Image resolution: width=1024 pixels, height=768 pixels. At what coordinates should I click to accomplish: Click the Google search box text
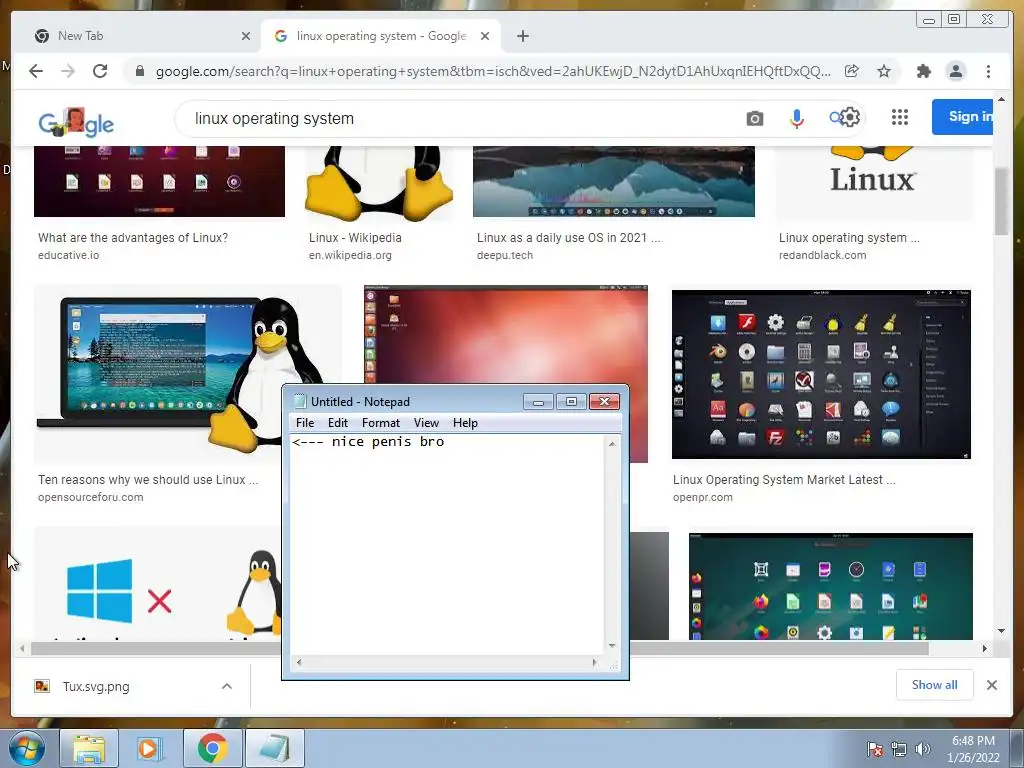click(274, 118)
